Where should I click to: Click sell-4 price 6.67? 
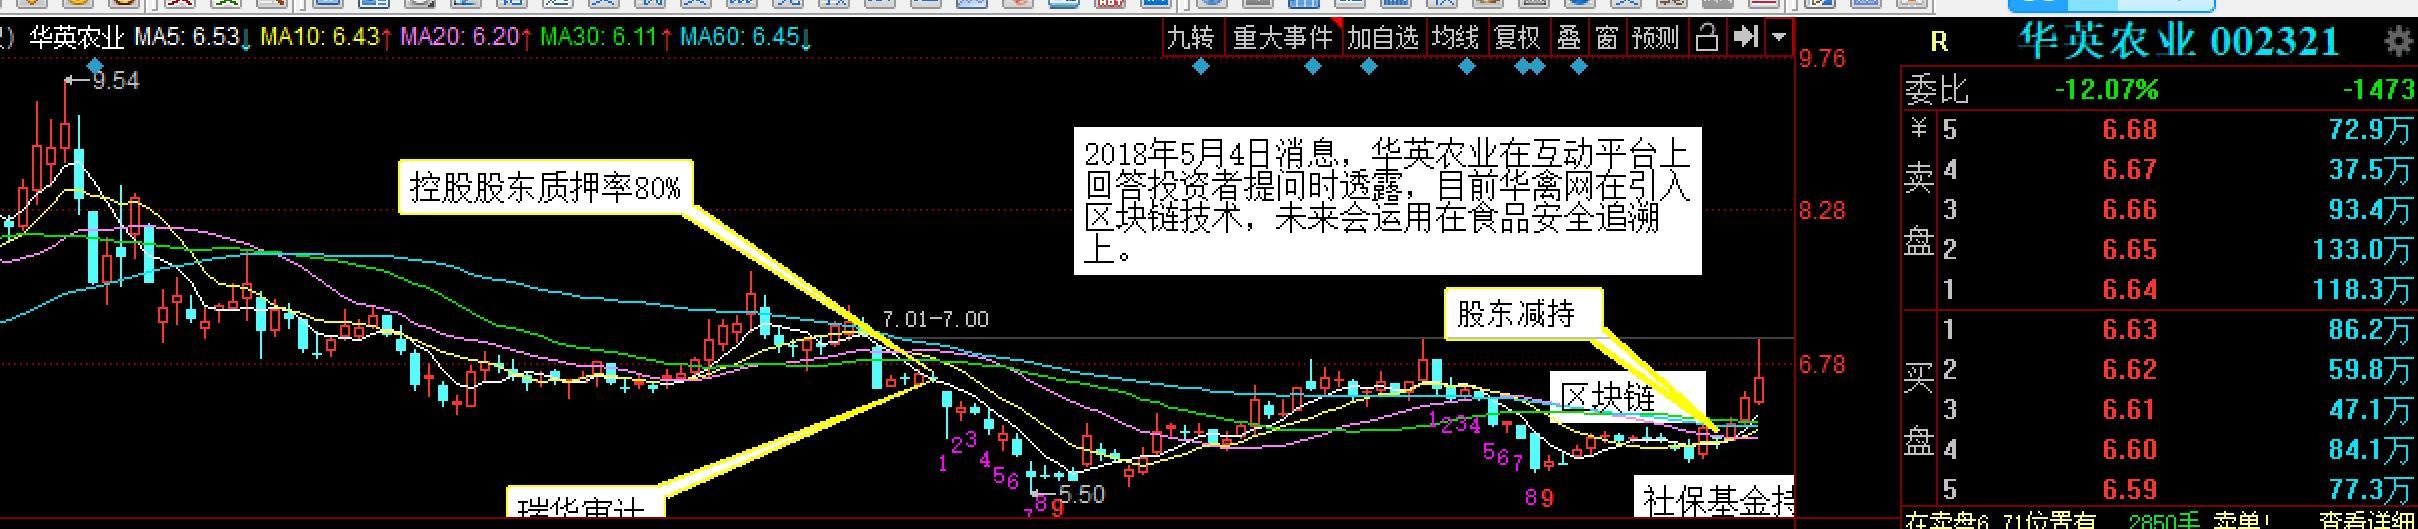(2129, 170)
